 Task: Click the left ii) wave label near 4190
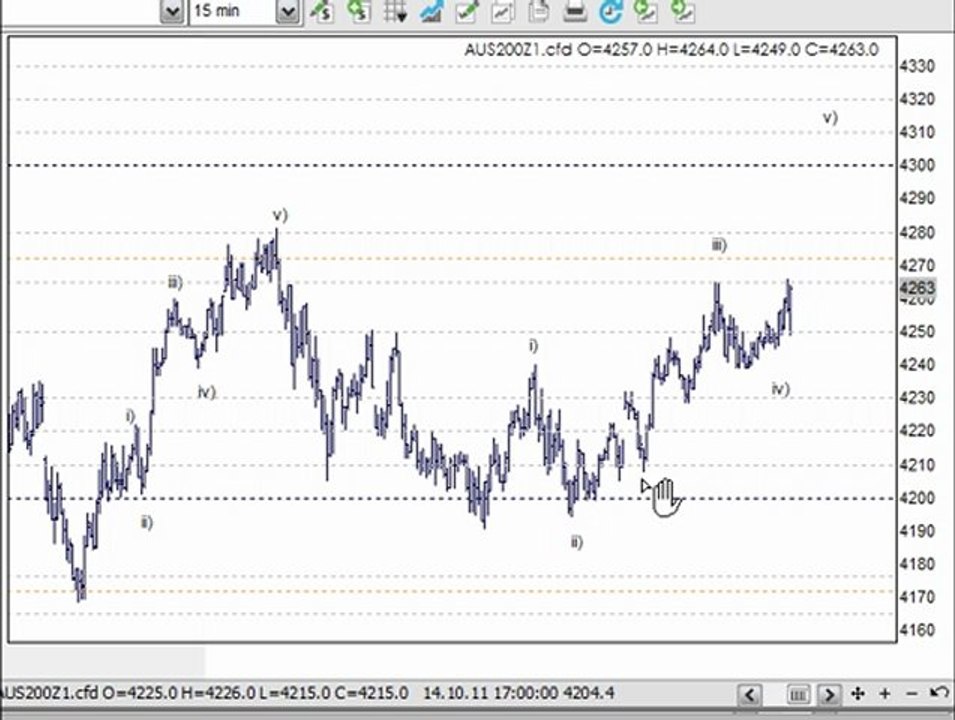pyautogui.click(x=147, y=522)
